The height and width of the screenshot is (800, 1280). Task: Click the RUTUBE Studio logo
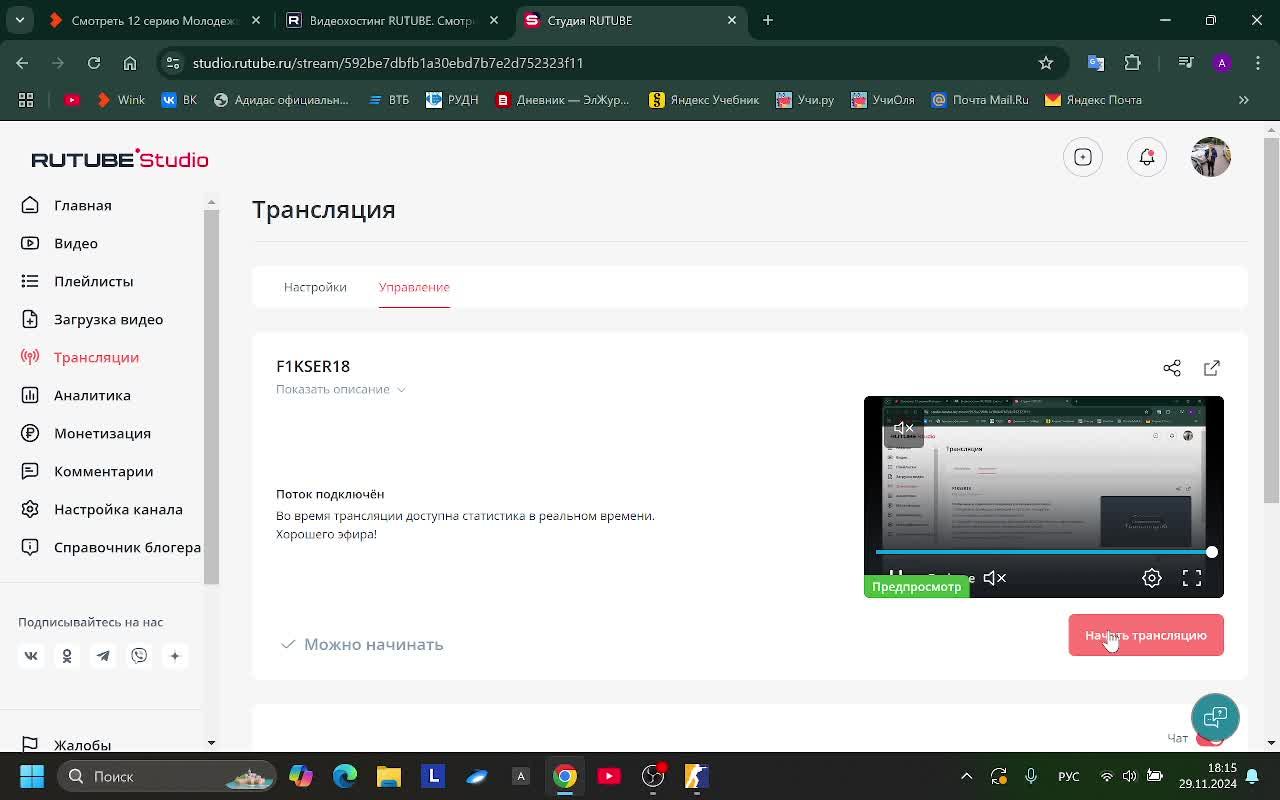(x=120, y=159)
